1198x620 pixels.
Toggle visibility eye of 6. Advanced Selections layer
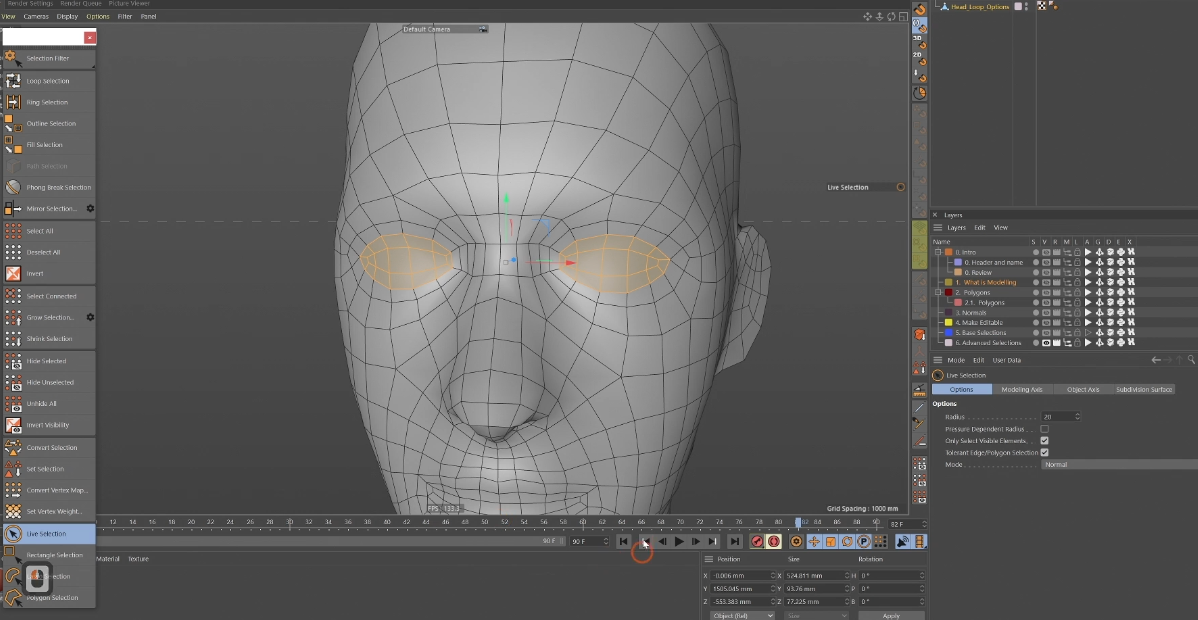tap(1046, 343)
